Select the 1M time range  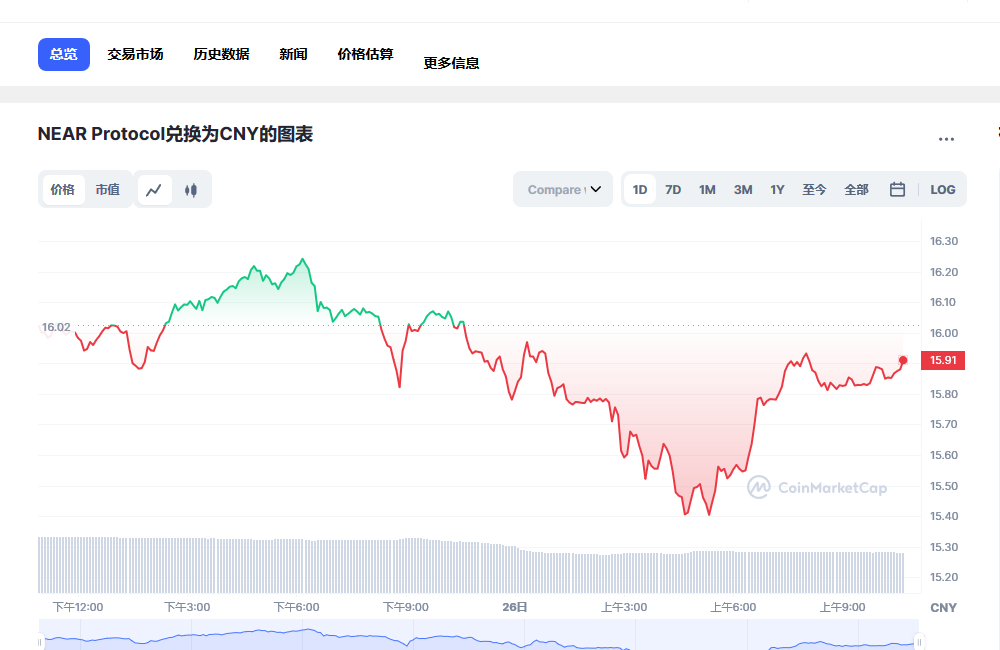click(707, 189)
